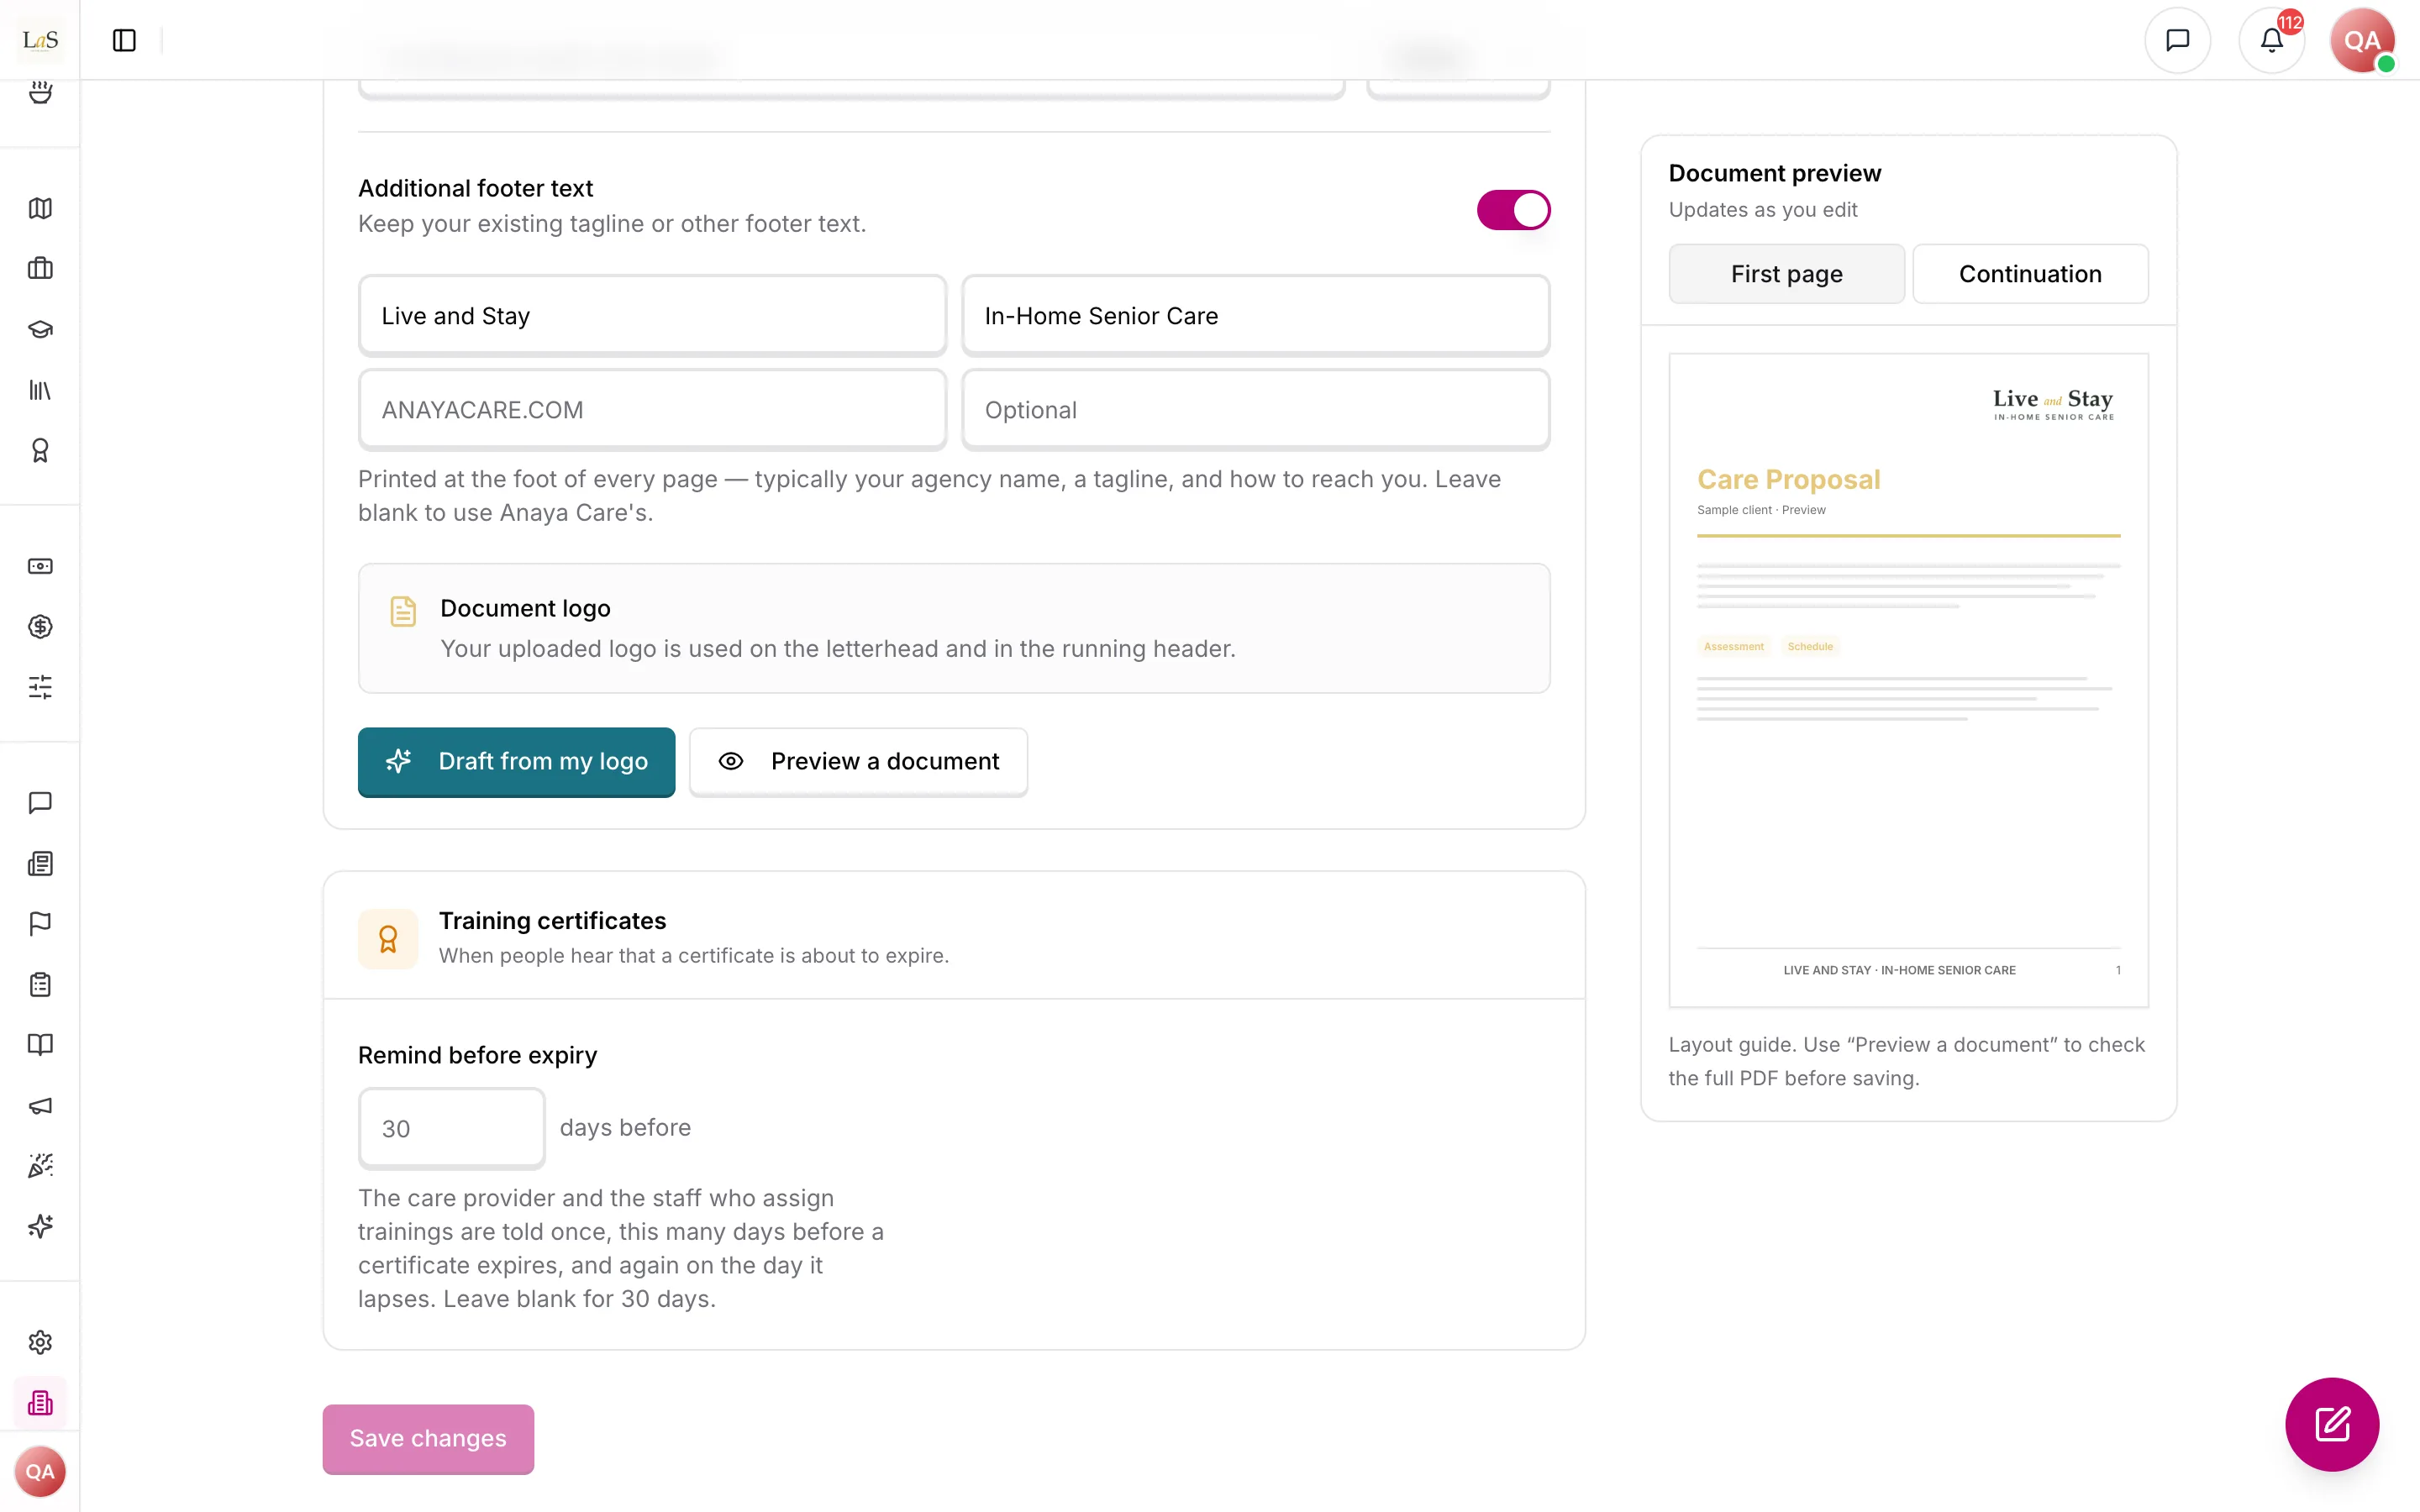Click the floating compose edit button
The width and height of the screenshot is (2420, 1512).
click(x=2332, y=1424)
